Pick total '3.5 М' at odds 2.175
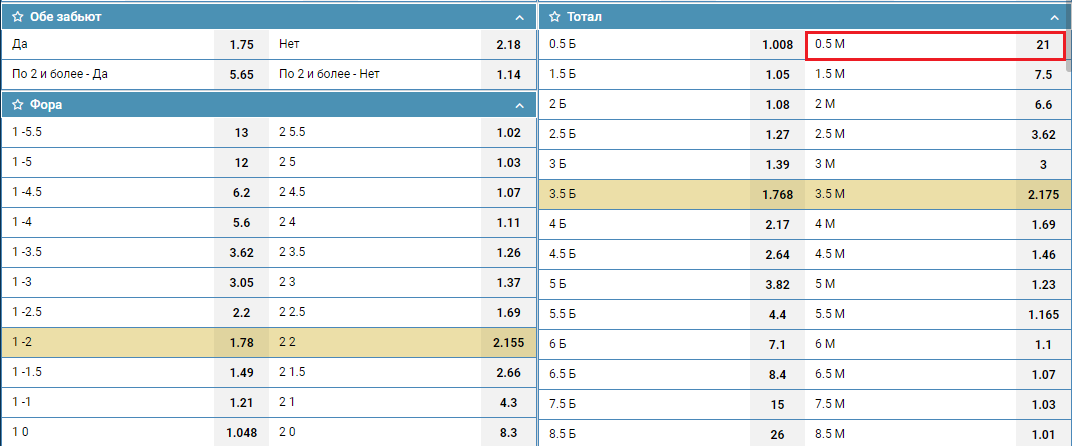The height and width of the screenshot is (446, 1072). (1042, 195)
